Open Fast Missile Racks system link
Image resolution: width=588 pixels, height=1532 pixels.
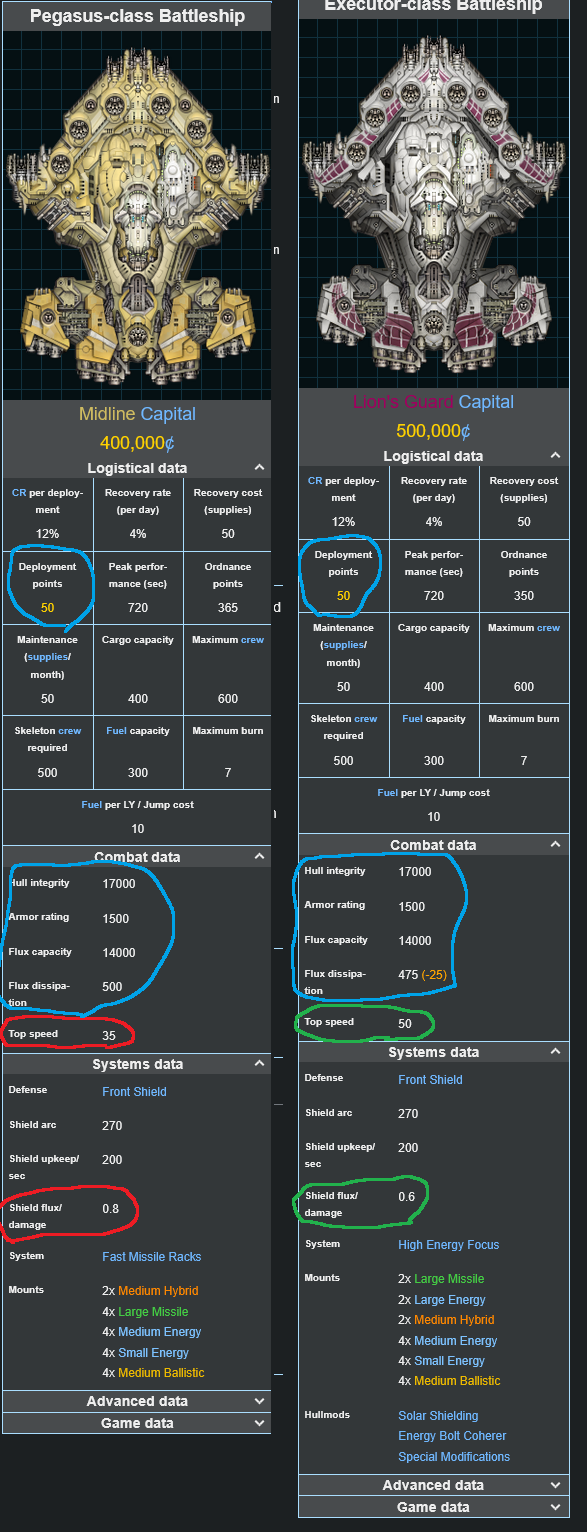152,1257
